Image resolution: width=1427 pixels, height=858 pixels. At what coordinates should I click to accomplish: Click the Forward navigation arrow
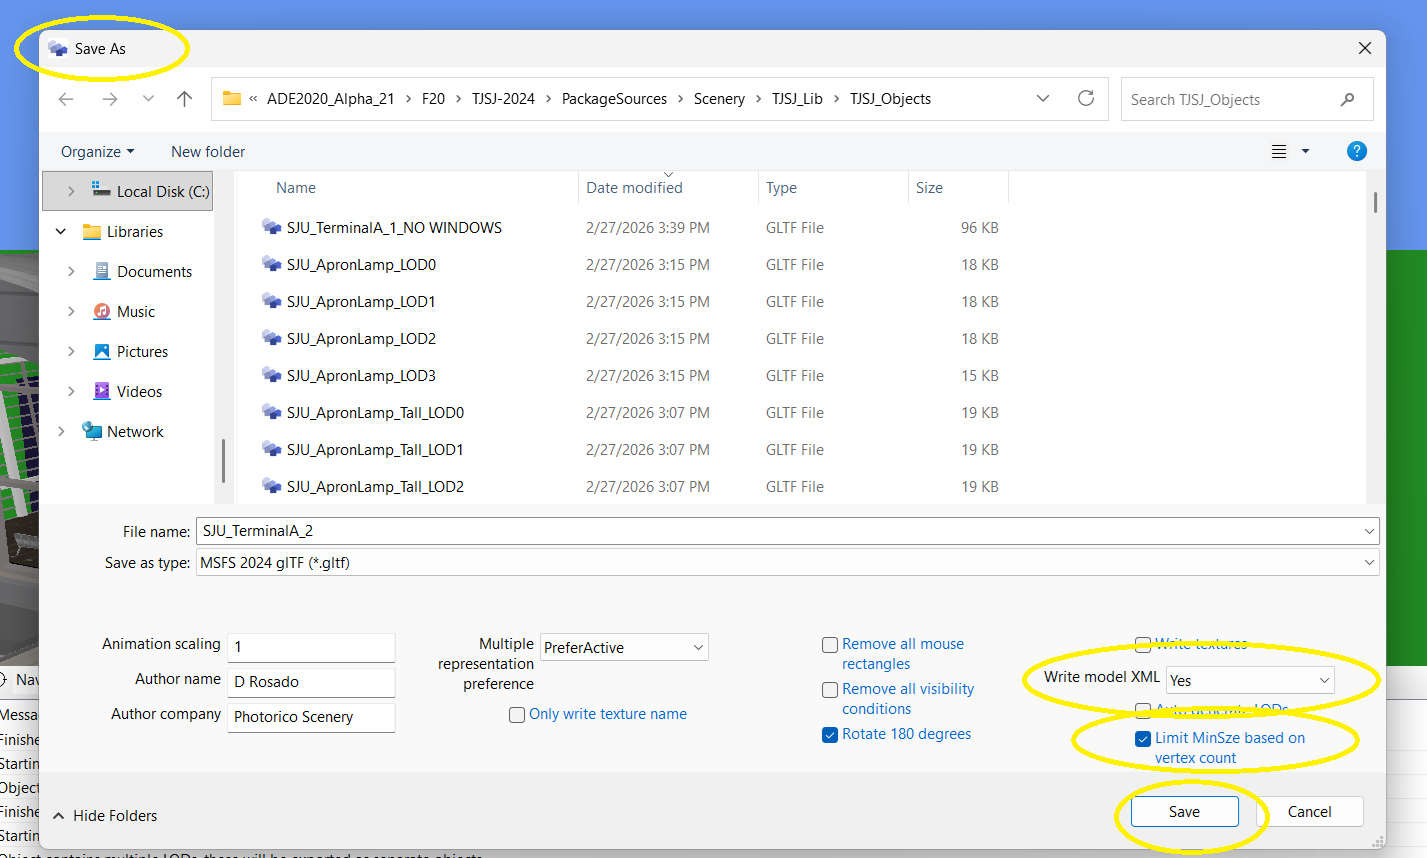pos(110,99)
